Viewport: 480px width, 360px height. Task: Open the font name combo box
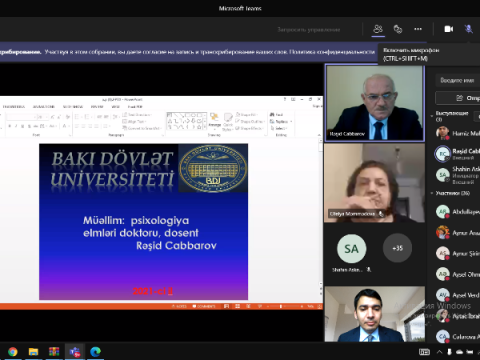click(21, 117)
